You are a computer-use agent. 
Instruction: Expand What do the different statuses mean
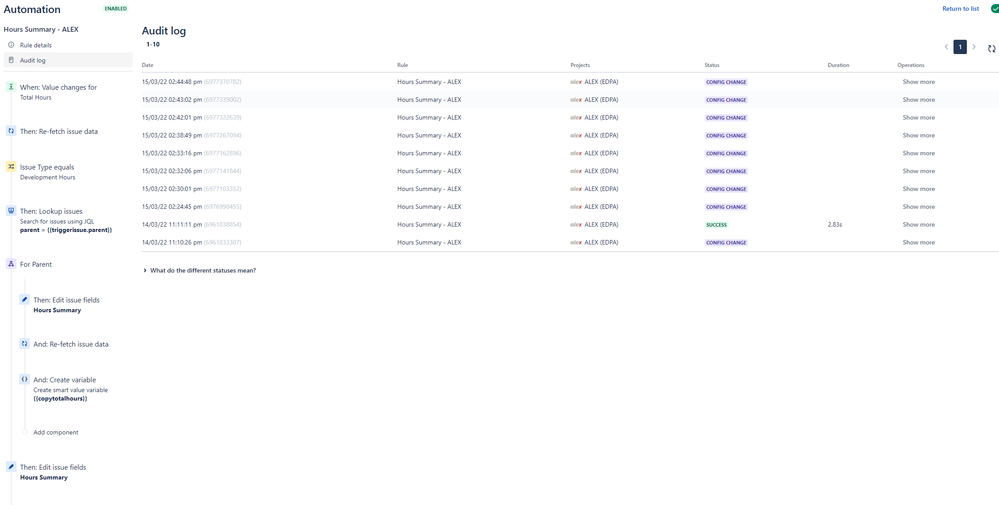coord(200,271)
